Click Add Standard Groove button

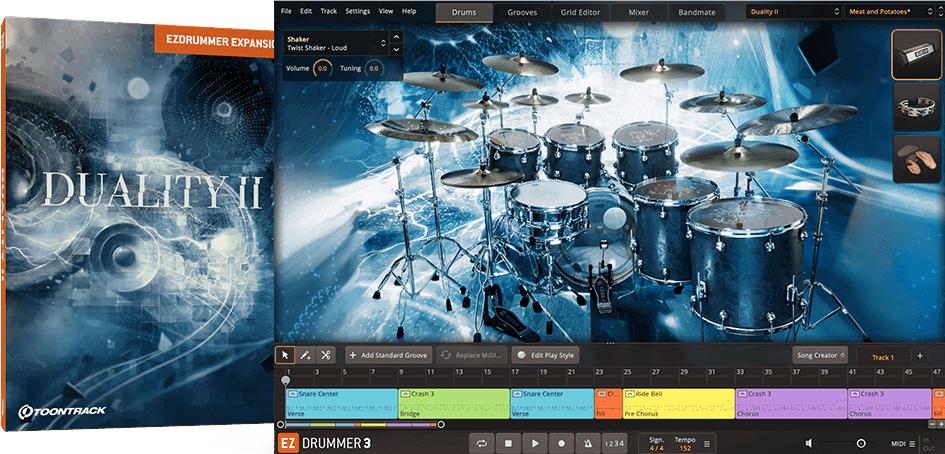coord(388,355)
